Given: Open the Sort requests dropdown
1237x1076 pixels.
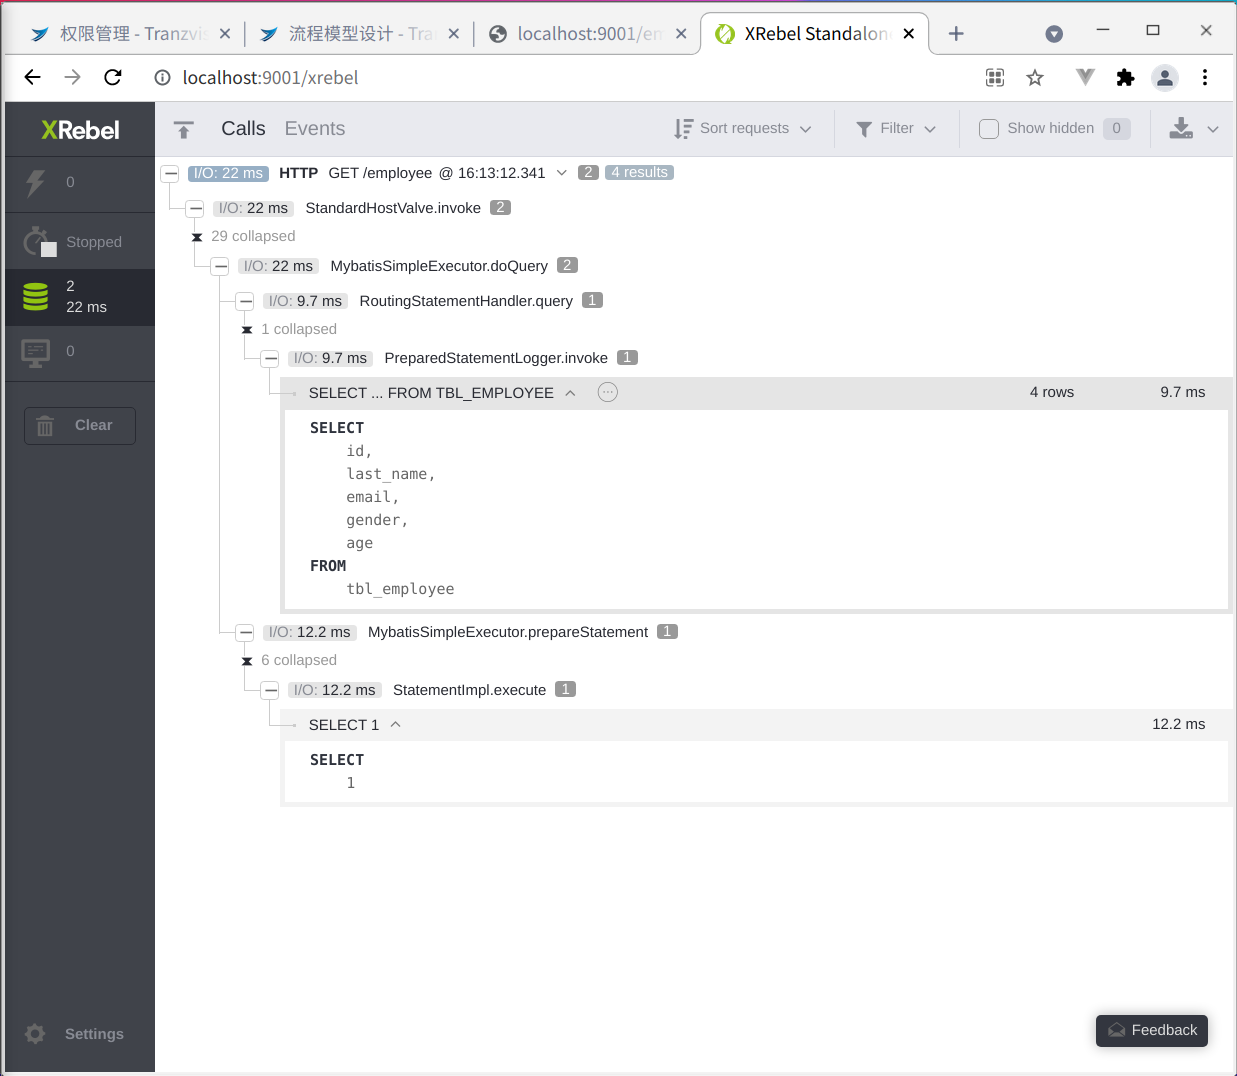Looking at the screenshot, I should point(742,128).
